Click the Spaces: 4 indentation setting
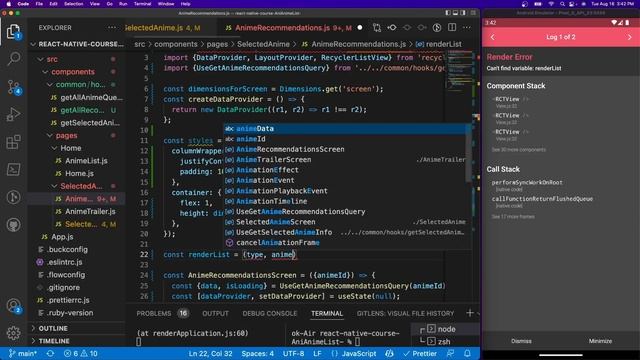Viewport: 640px width, 360px height. [x=258, y=353]
